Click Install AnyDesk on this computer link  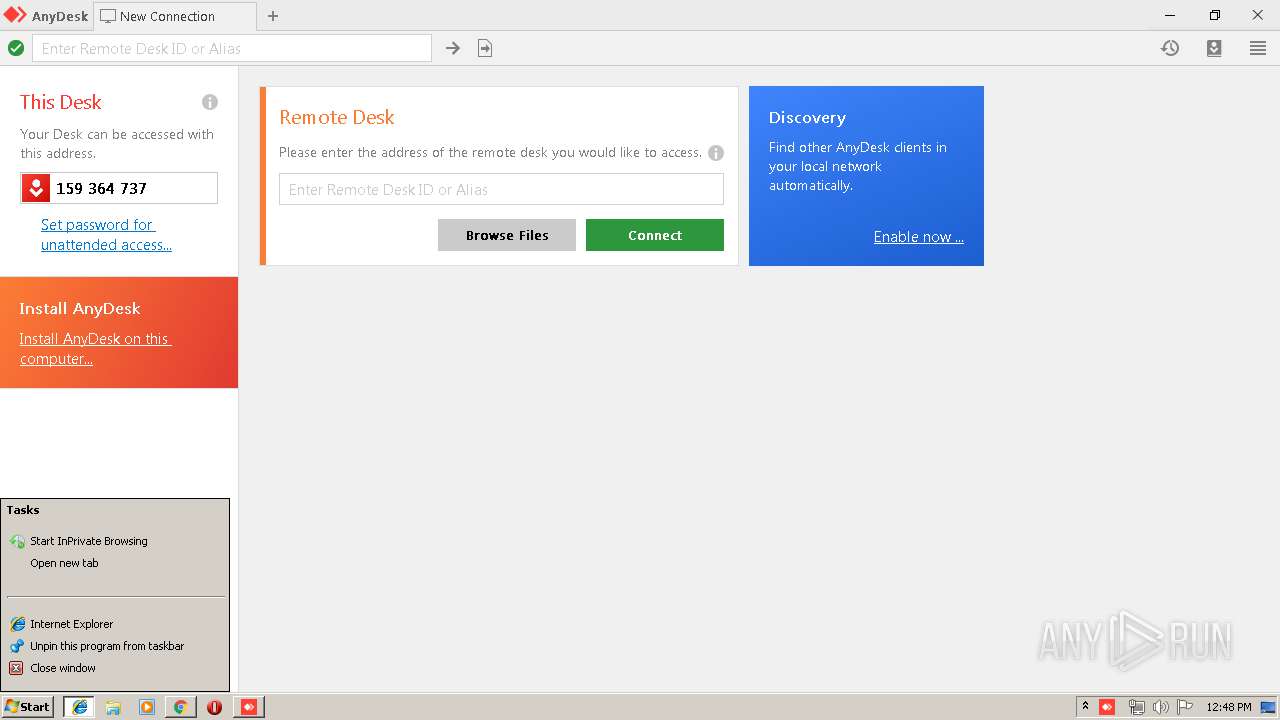coord(95,349)
